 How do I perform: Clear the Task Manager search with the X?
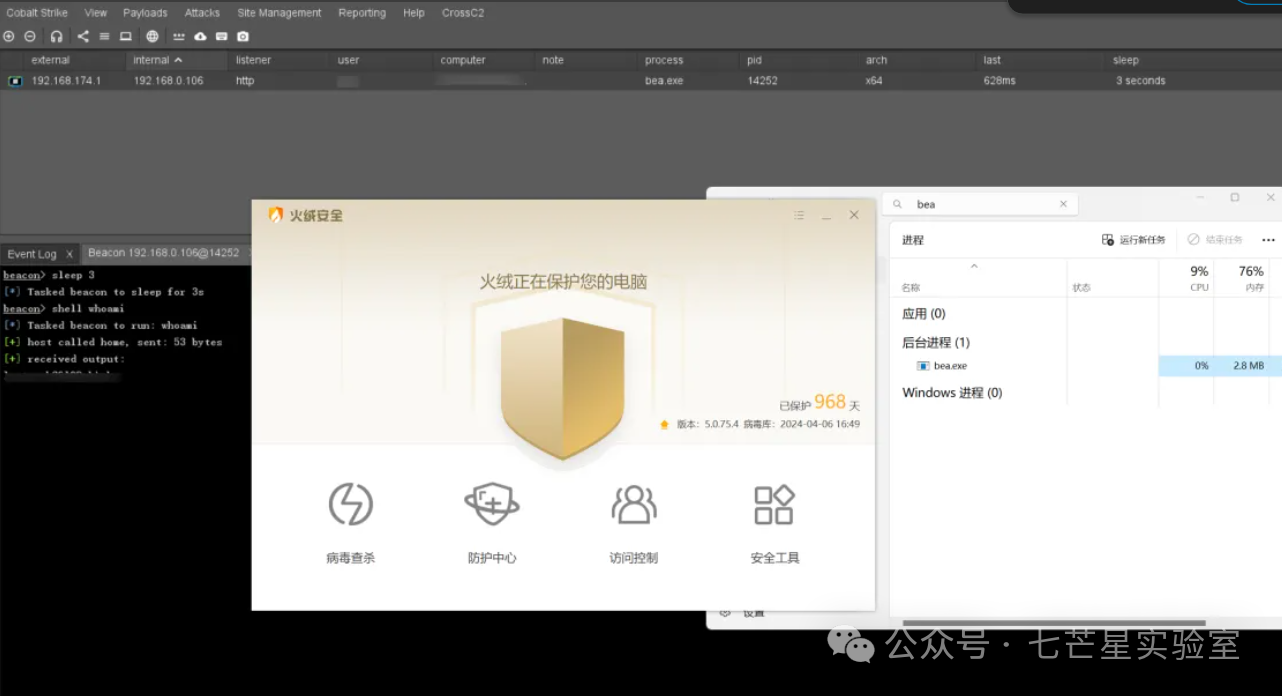click(1063, 204)
